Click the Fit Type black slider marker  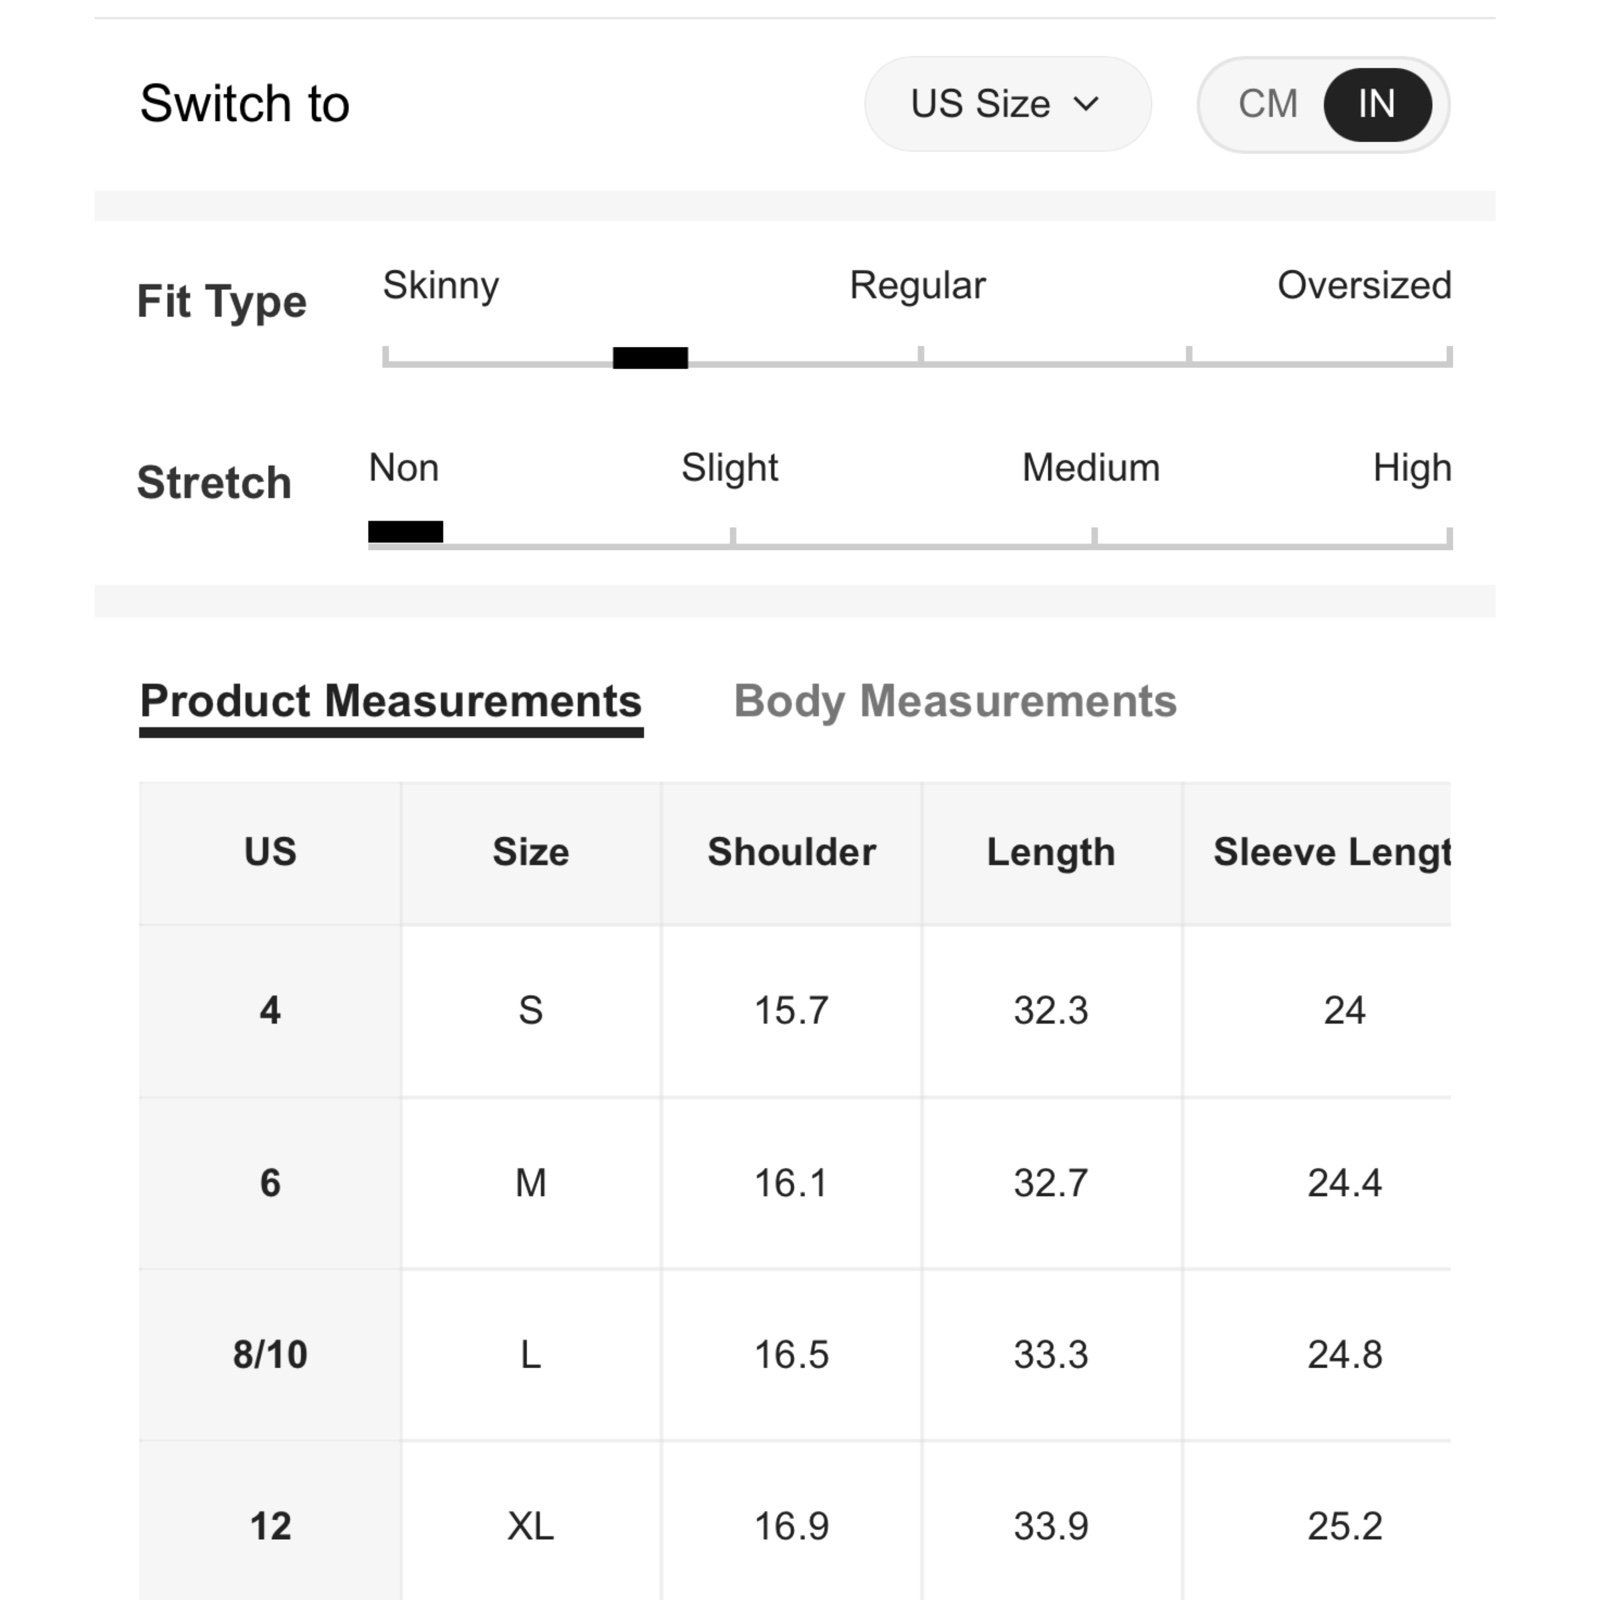pyautogui.click(x=650, y=358)
